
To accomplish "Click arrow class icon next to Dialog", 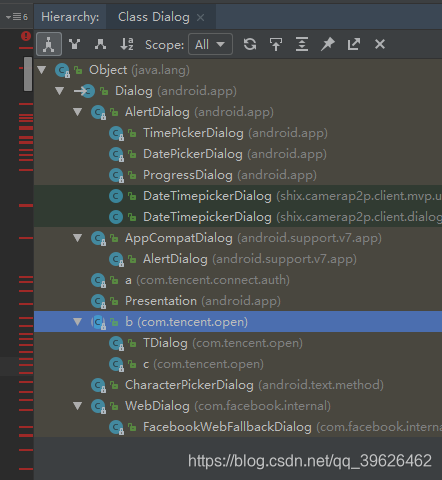I will coord(84,91).
